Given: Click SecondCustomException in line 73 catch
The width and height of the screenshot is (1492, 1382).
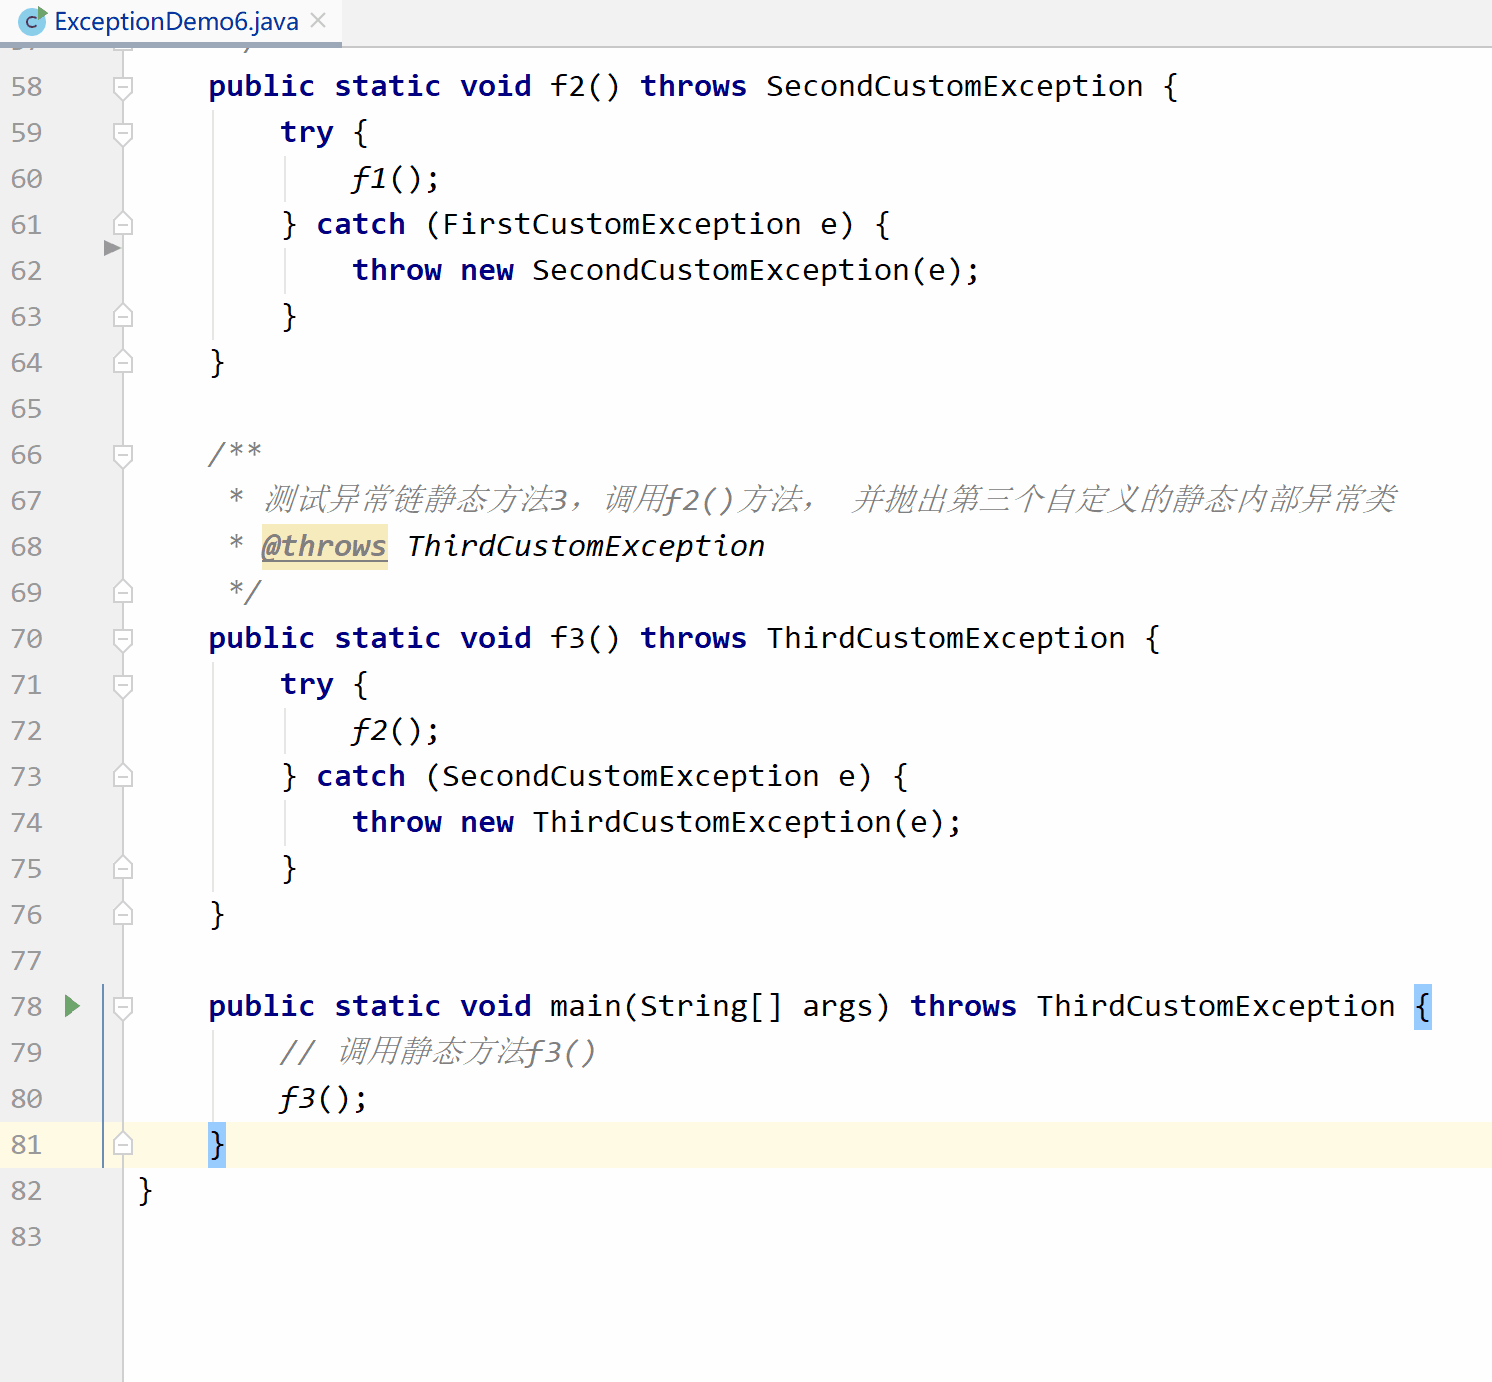Looking at the screenshot, I should tap(630, 776).
